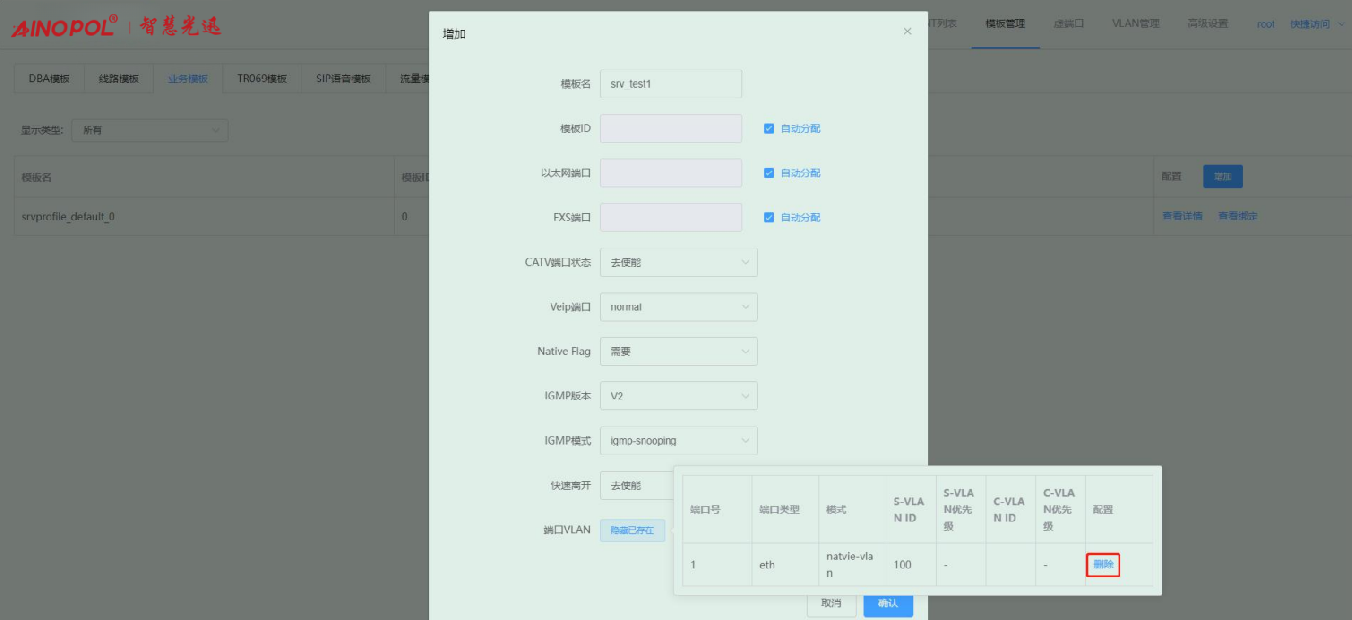Close the 增加 dialog with the X icon
This screenshot has width=1352, height=620.
coord(907,32)
